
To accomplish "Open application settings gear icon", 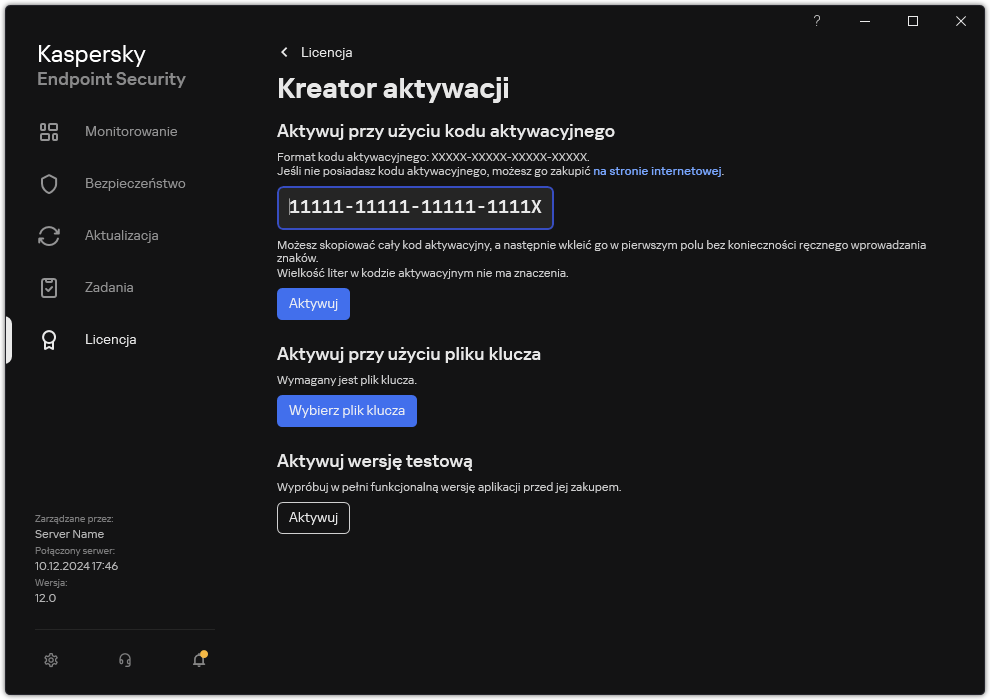I will [x=51, y=660].
